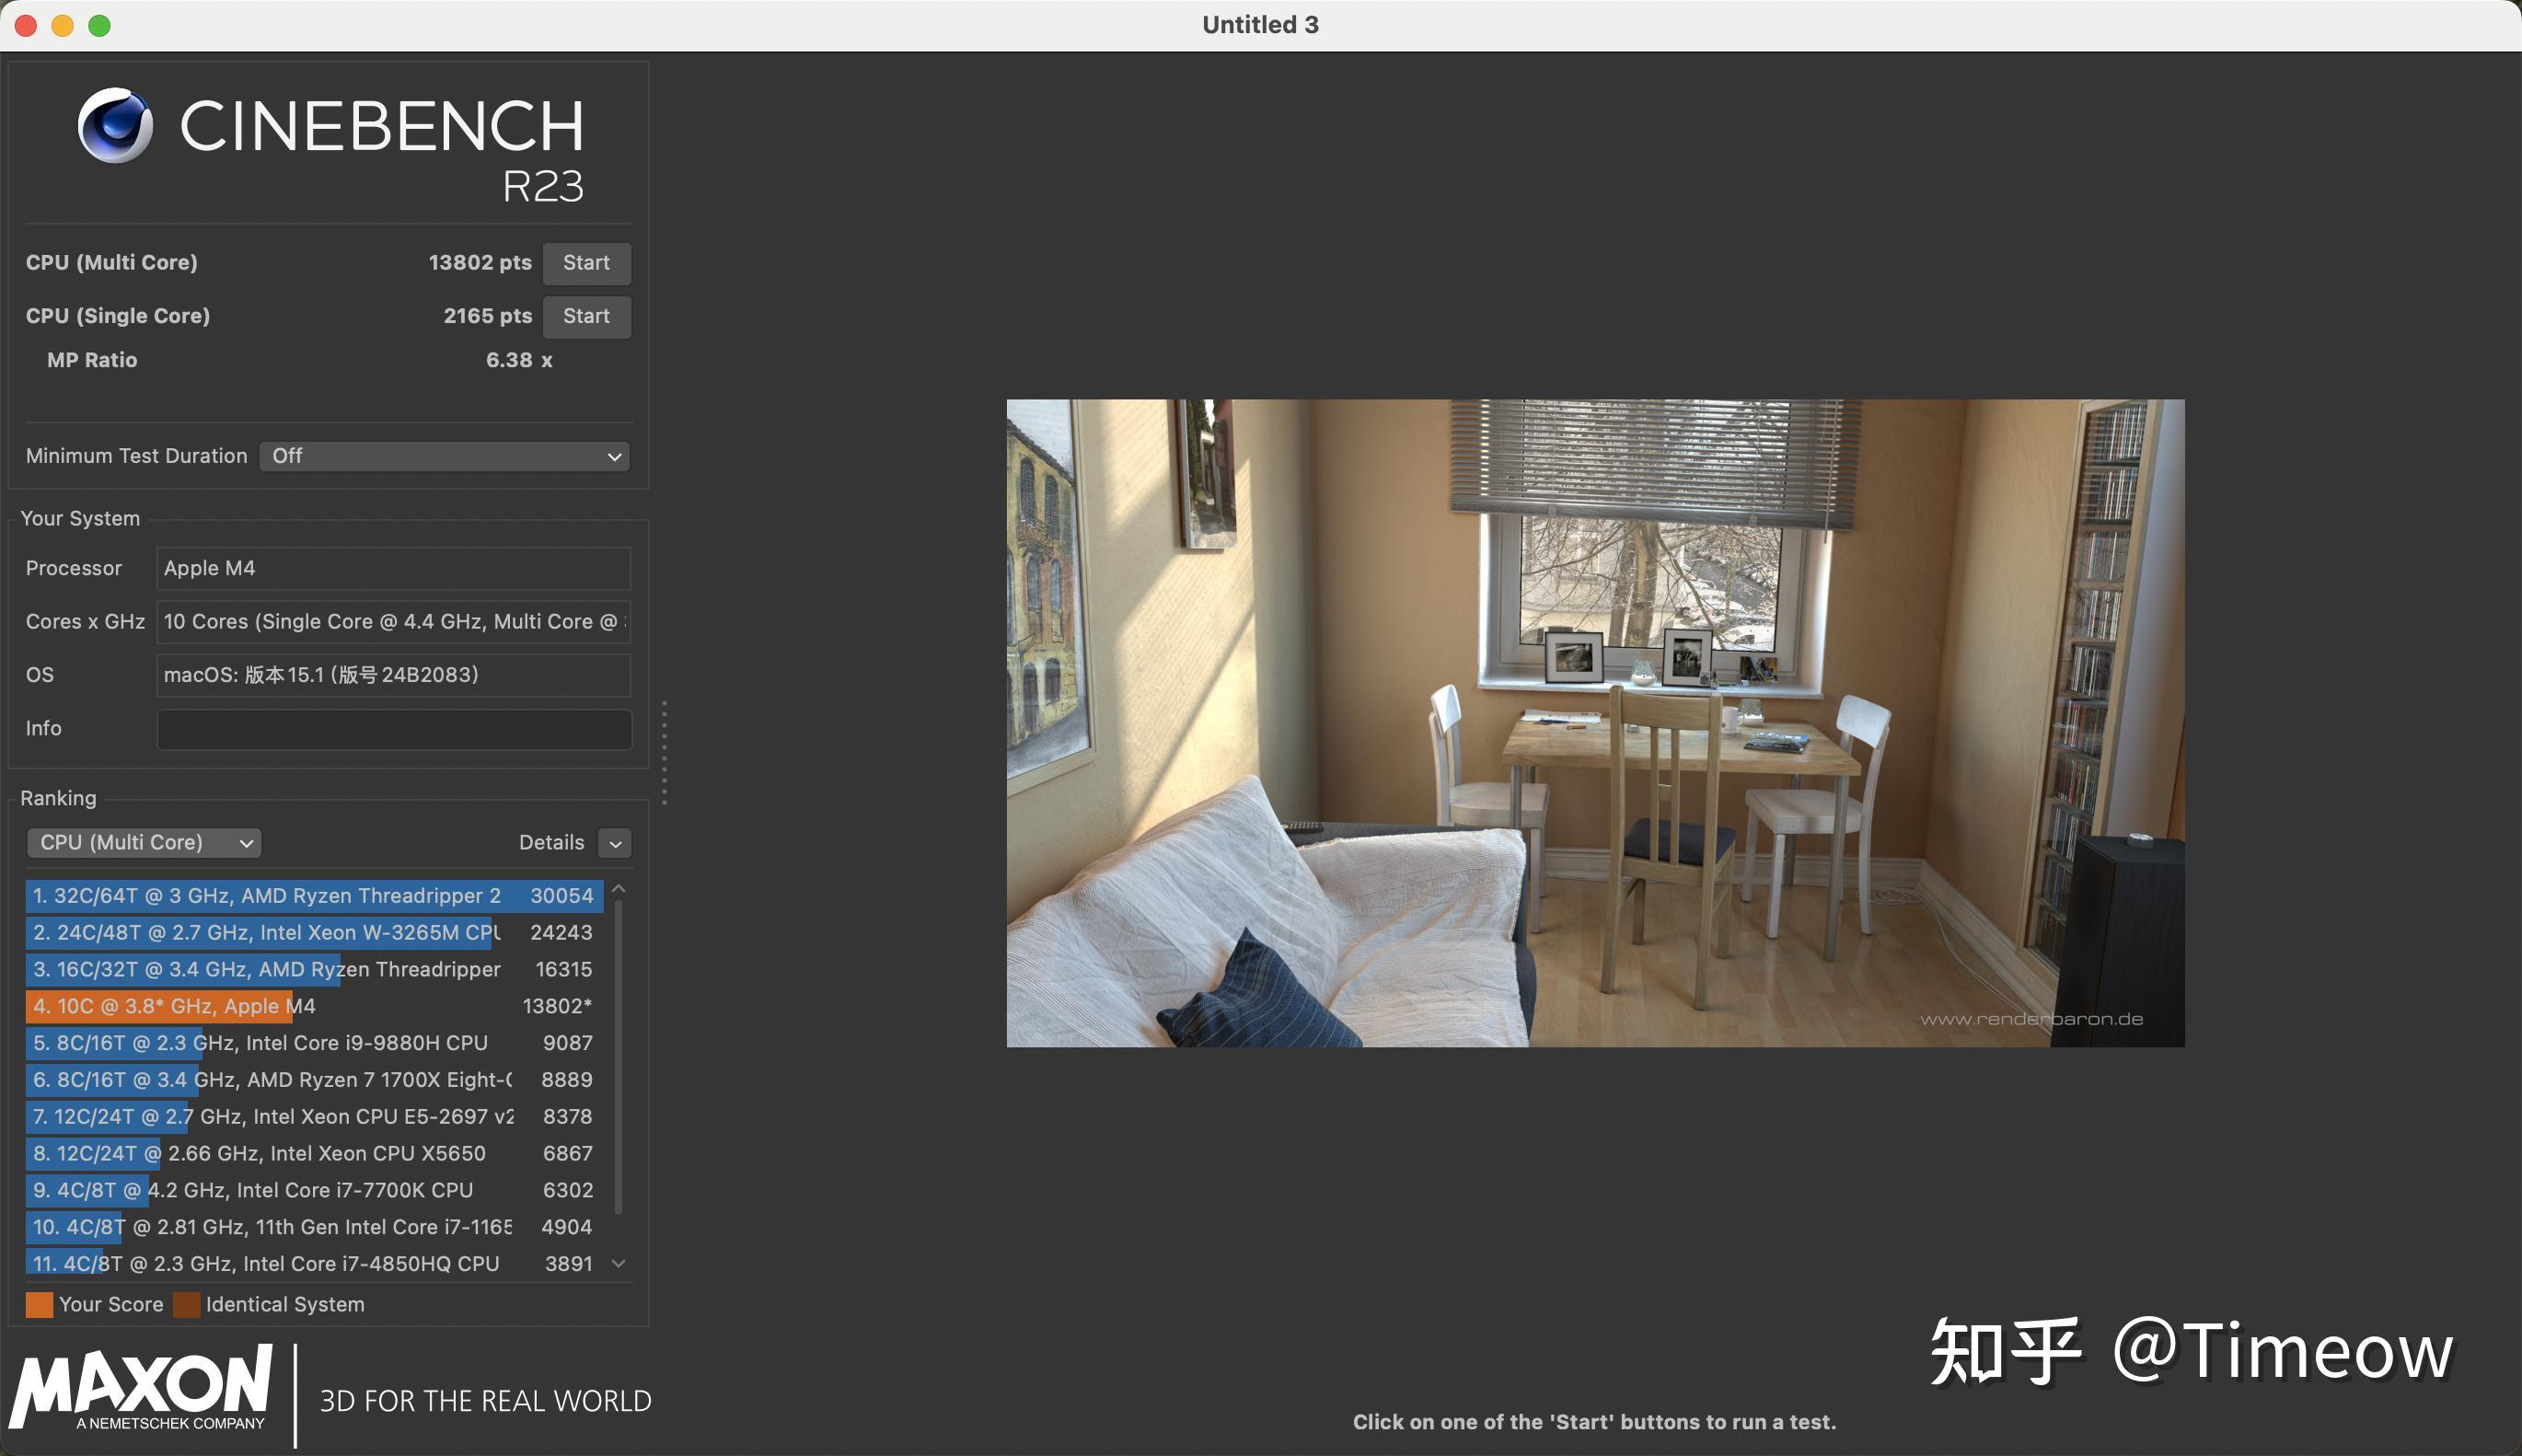Minimize the window with the yellow button

tap(63, 25)
